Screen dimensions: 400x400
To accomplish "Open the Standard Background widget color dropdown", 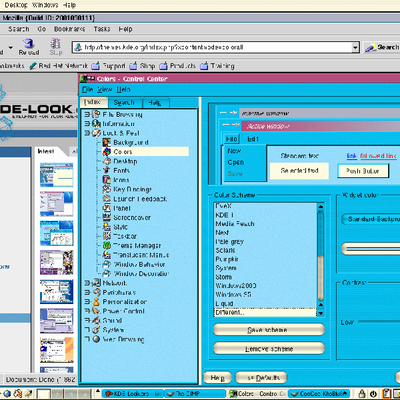I will (371, 219).
